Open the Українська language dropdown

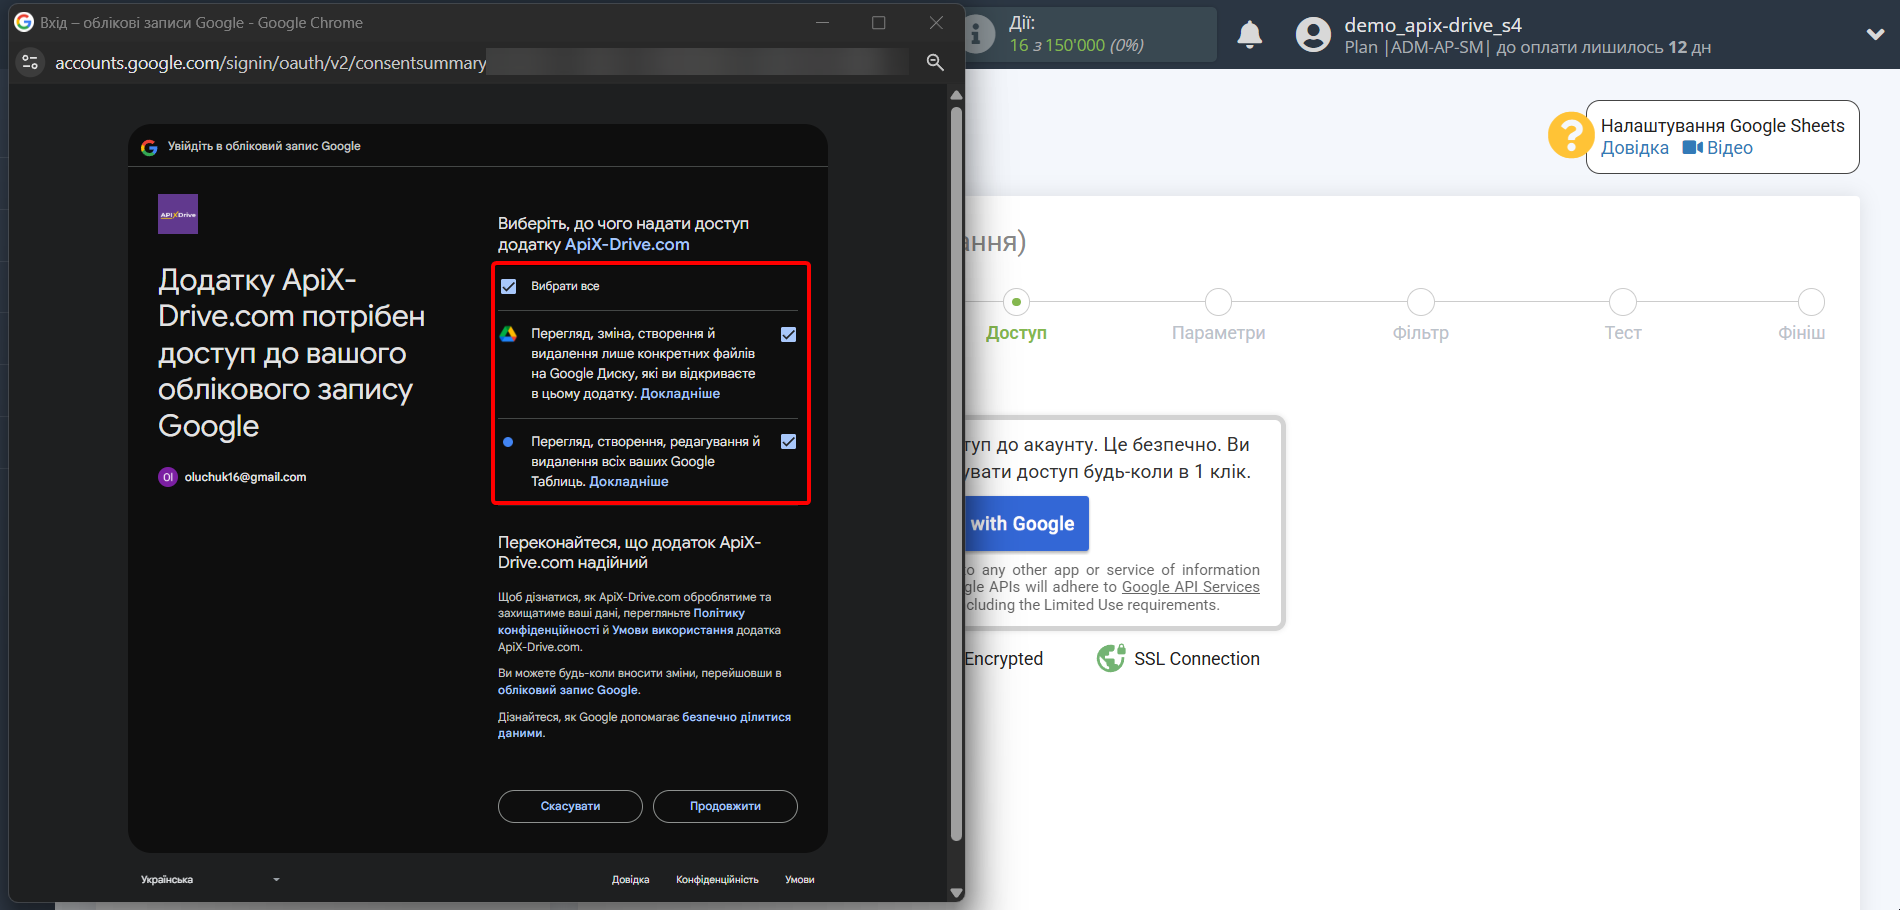(x=210, y=880)
